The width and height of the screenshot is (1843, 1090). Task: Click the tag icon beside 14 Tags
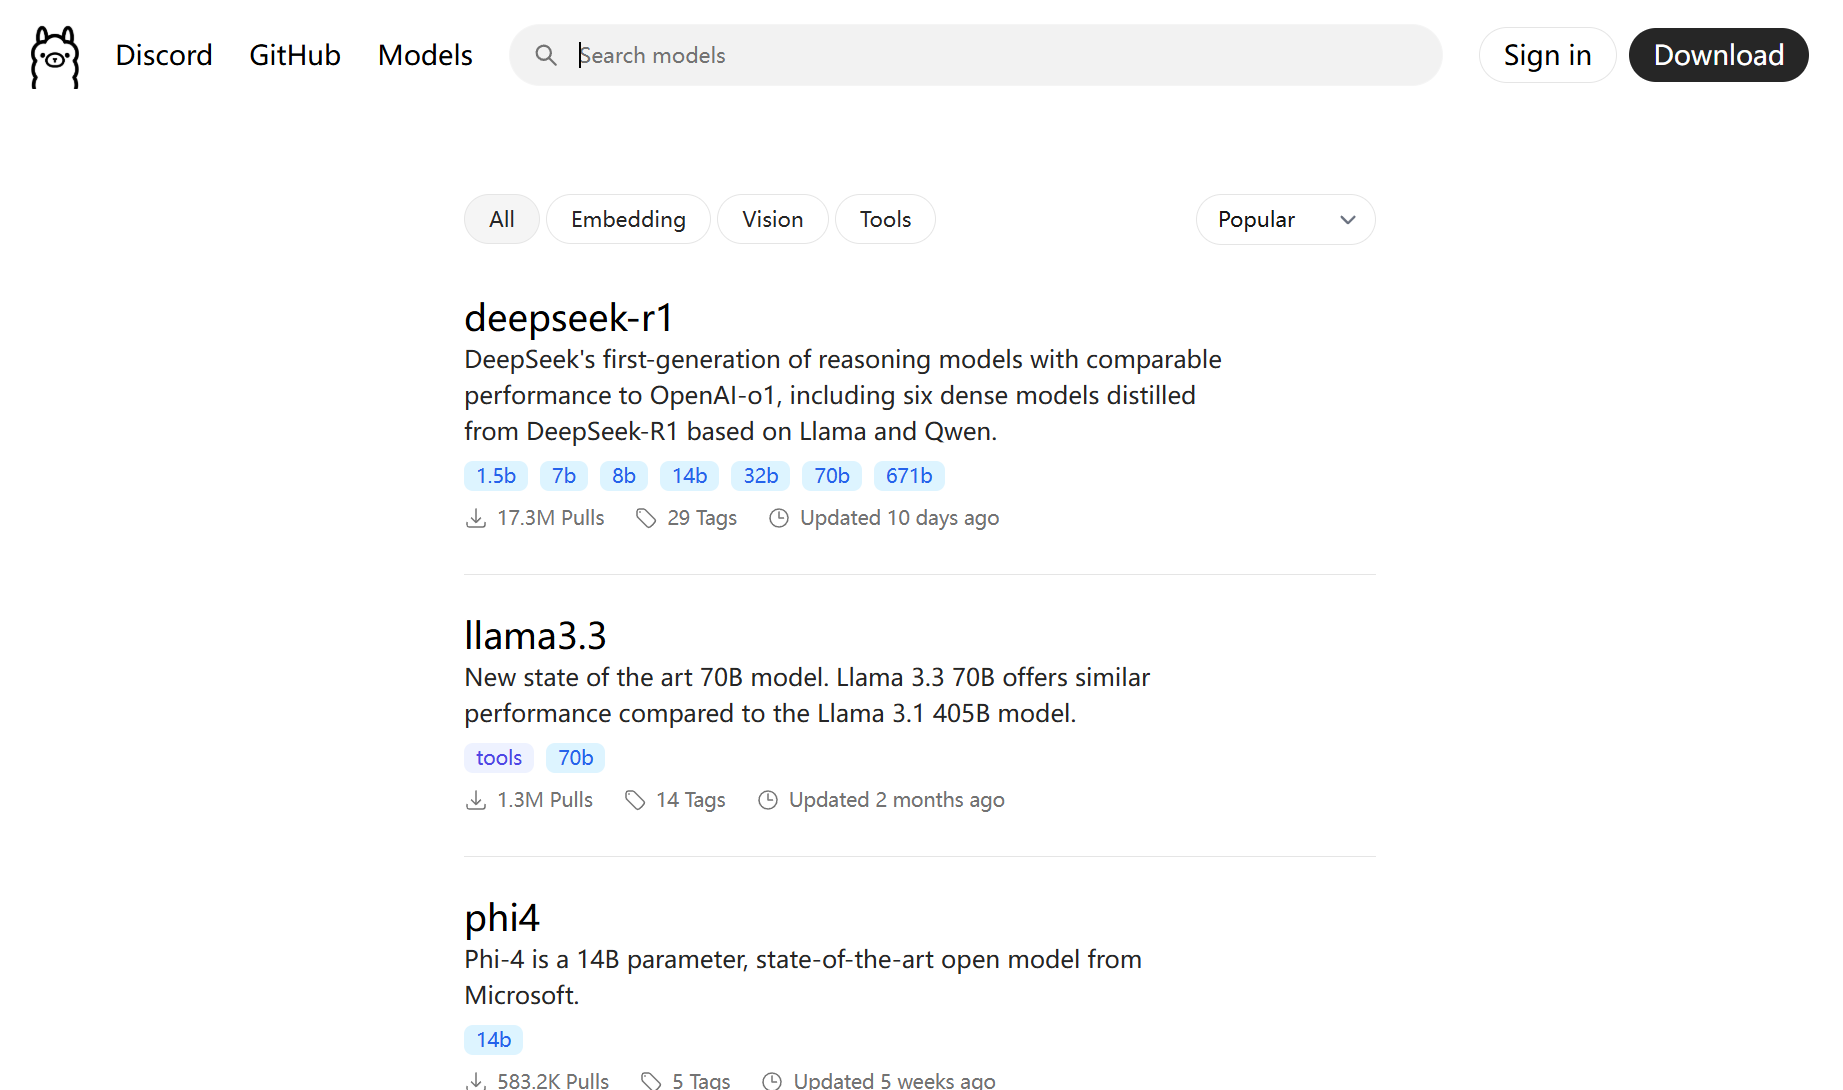(635, 800)
